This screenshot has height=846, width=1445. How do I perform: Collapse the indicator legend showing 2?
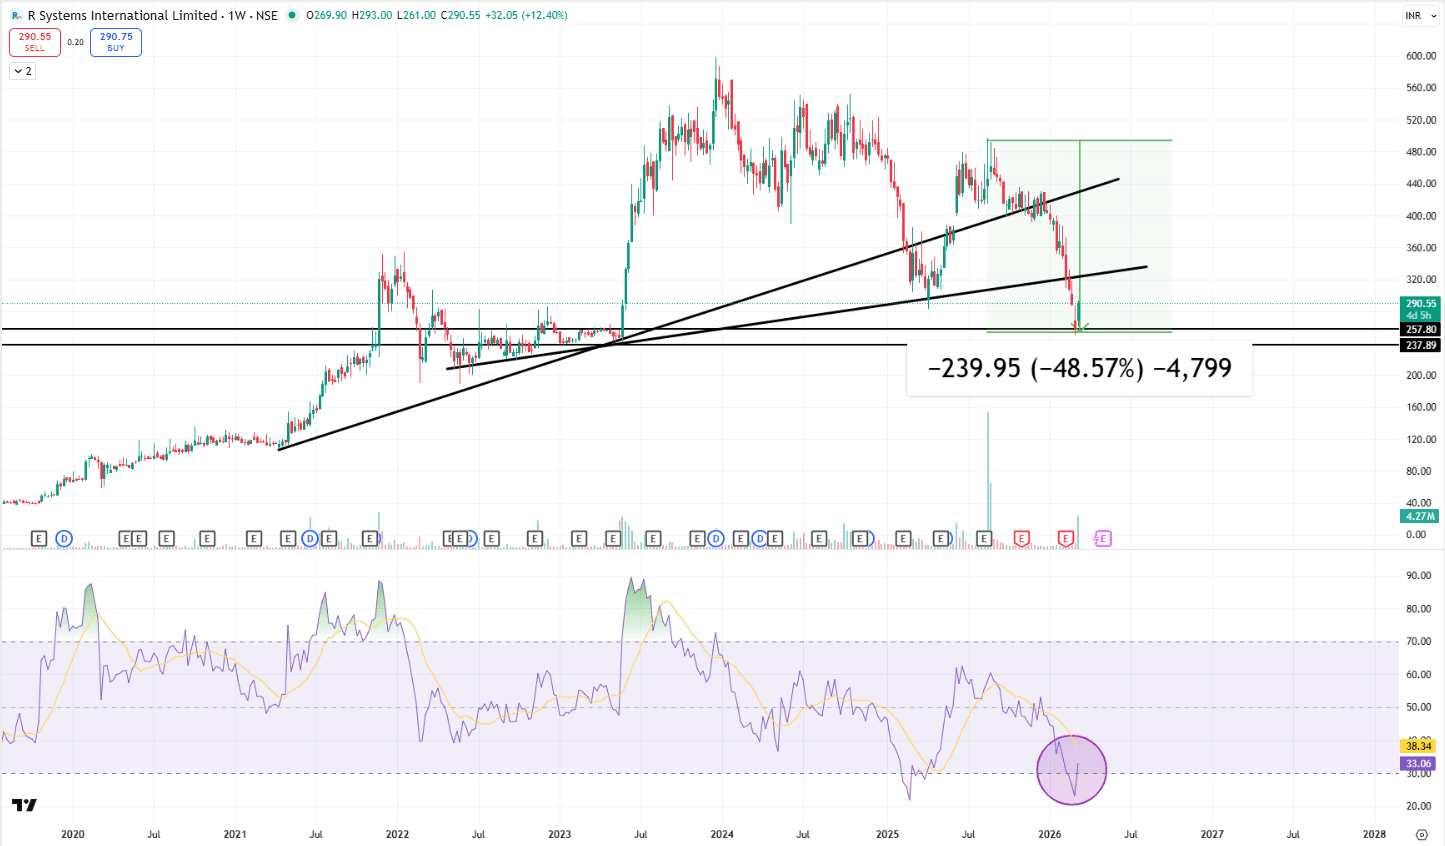pos(22,71)
